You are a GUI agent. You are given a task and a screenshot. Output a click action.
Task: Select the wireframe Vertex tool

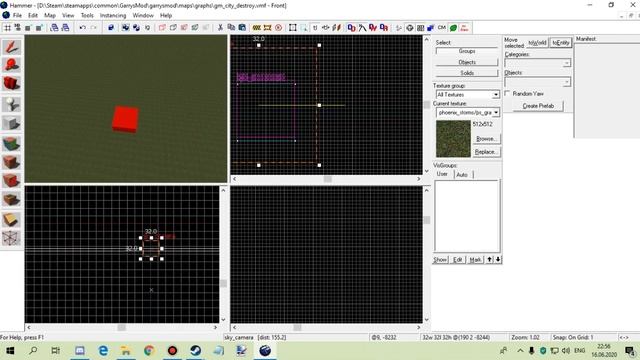pos(11,238)
